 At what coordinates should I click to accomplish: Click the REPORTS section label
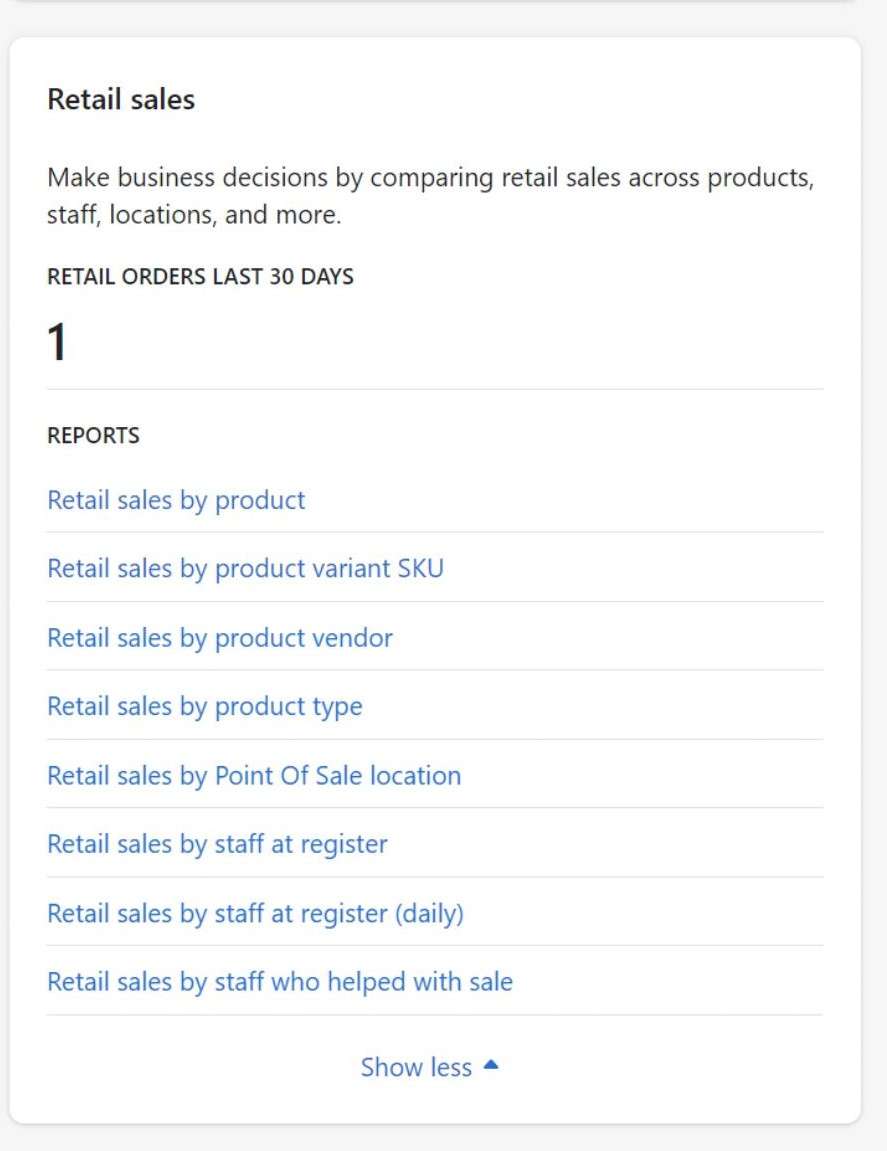(x=93, y=435)
